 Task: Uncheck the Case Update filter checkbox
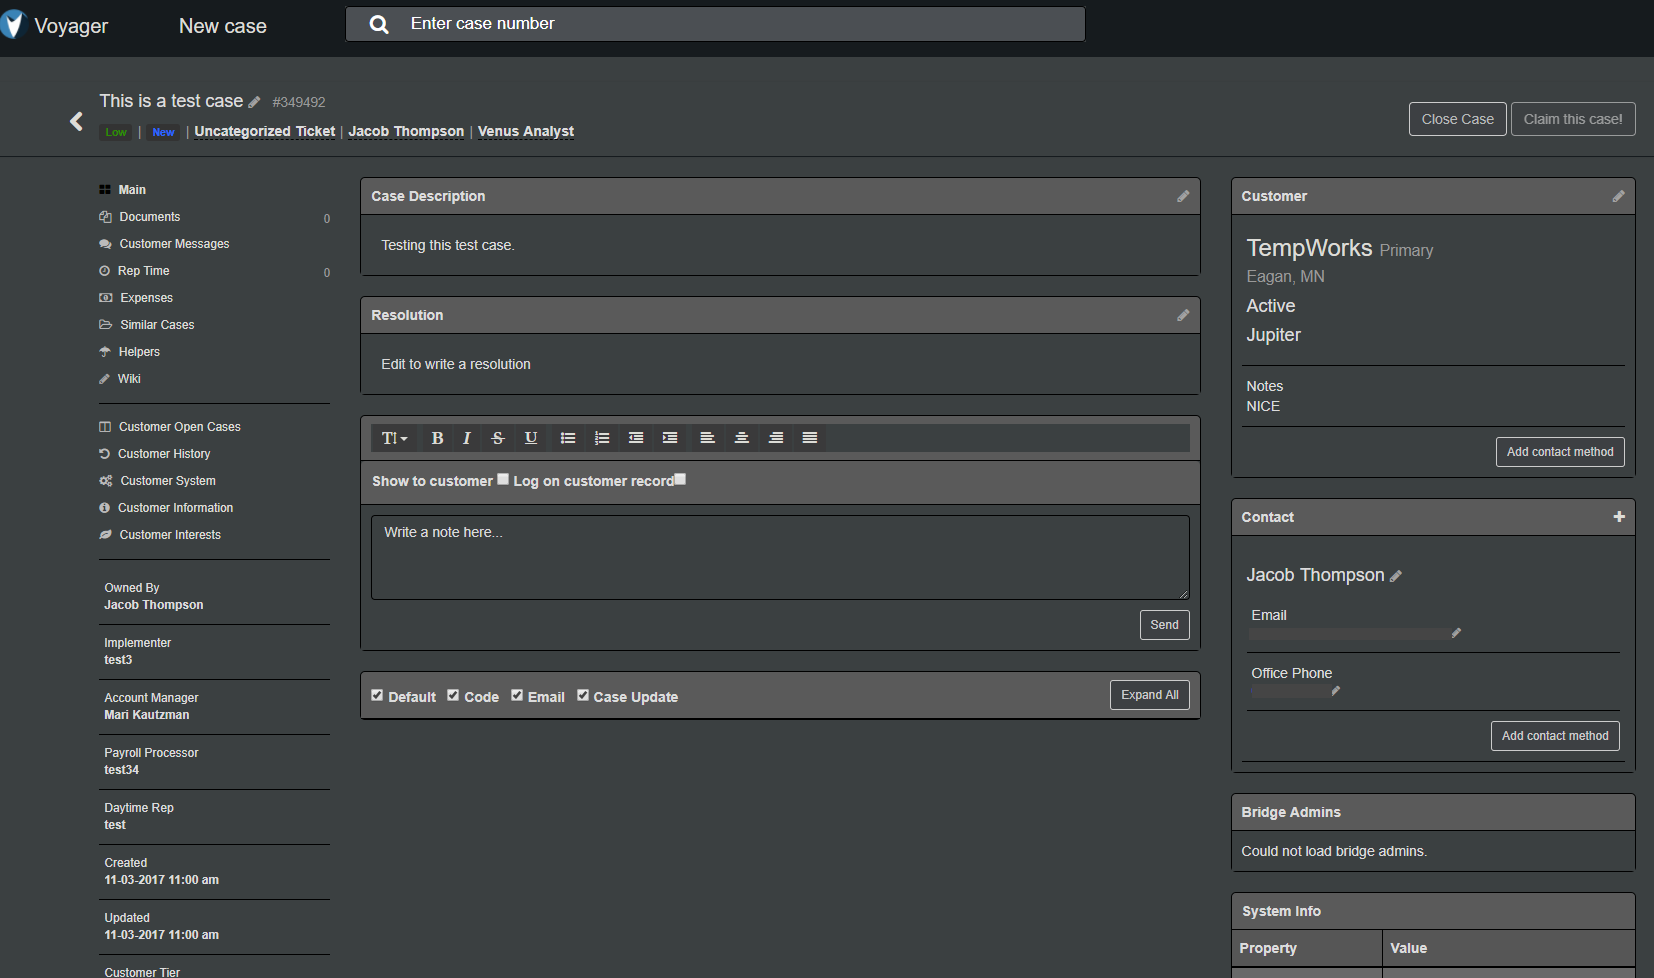click(x=583, y=695)
